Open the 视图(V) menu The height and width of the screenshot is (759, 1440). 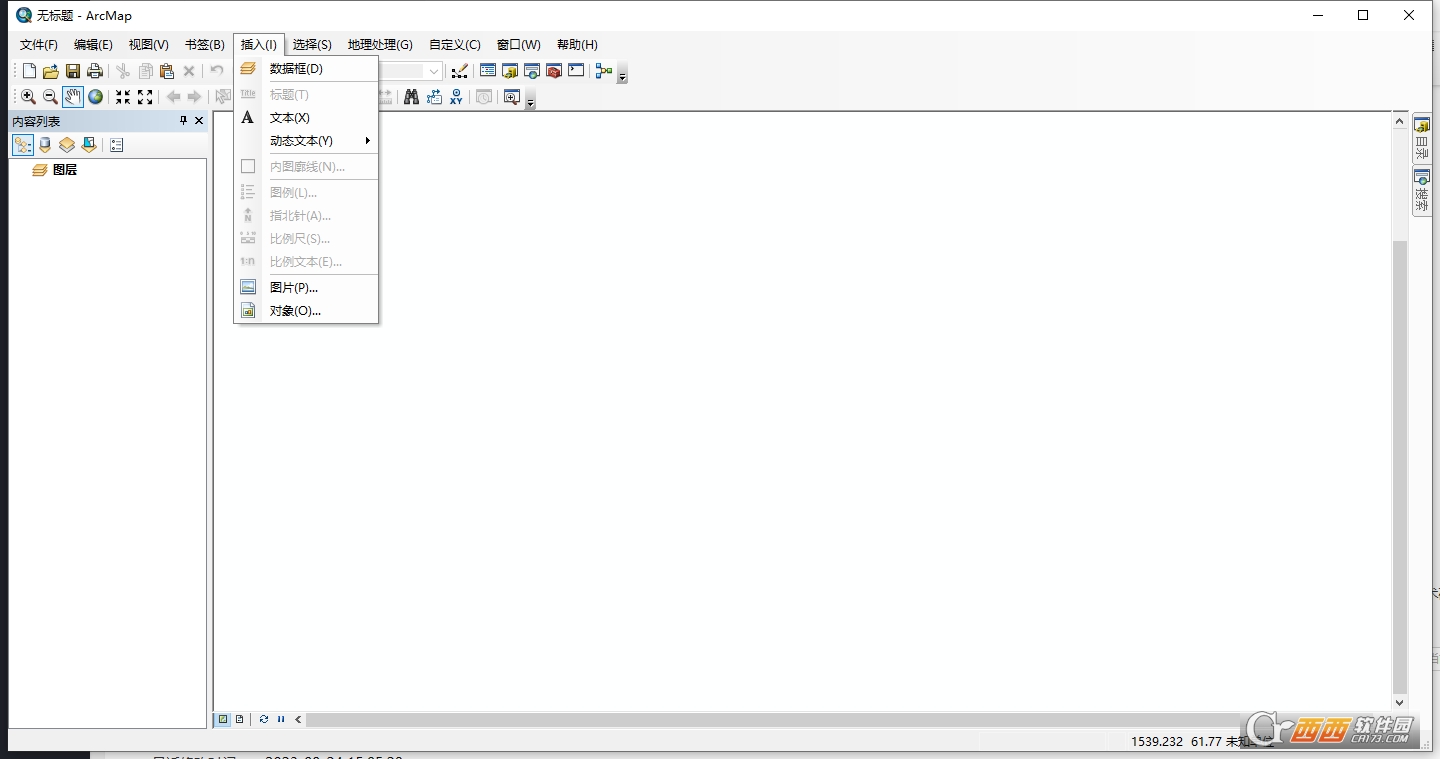(x=148, y=45)
